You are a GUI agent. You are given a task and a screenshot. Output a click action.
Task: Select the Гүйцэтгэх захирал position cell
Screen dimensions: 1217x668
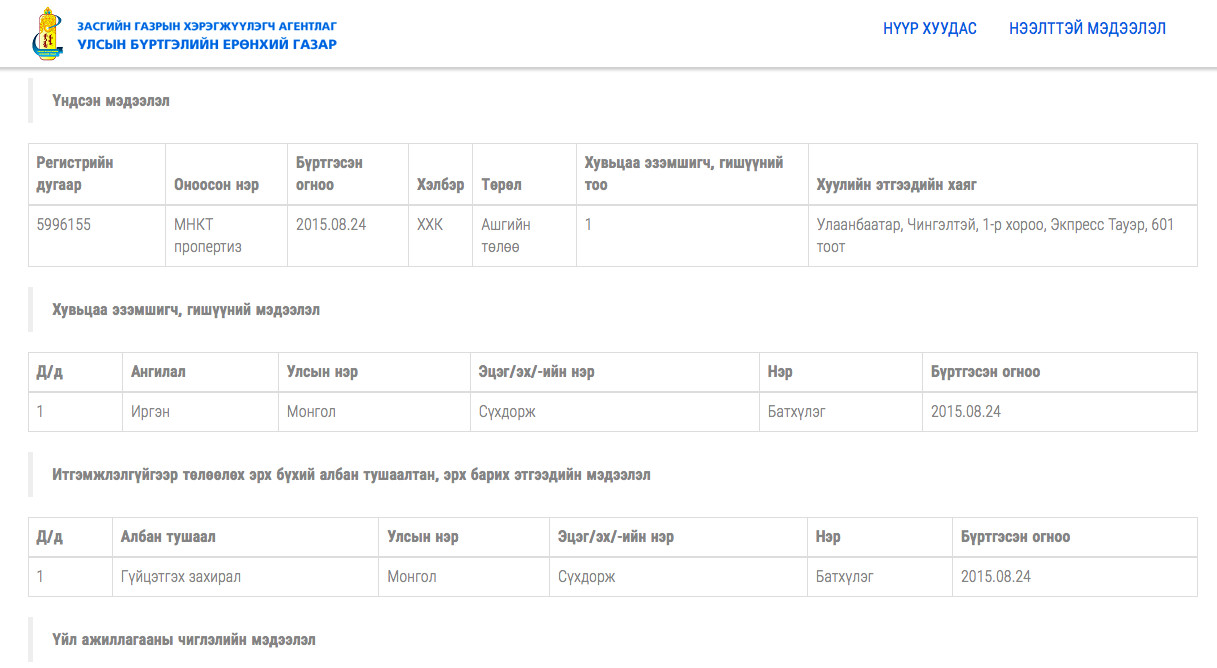click(246, 577)
